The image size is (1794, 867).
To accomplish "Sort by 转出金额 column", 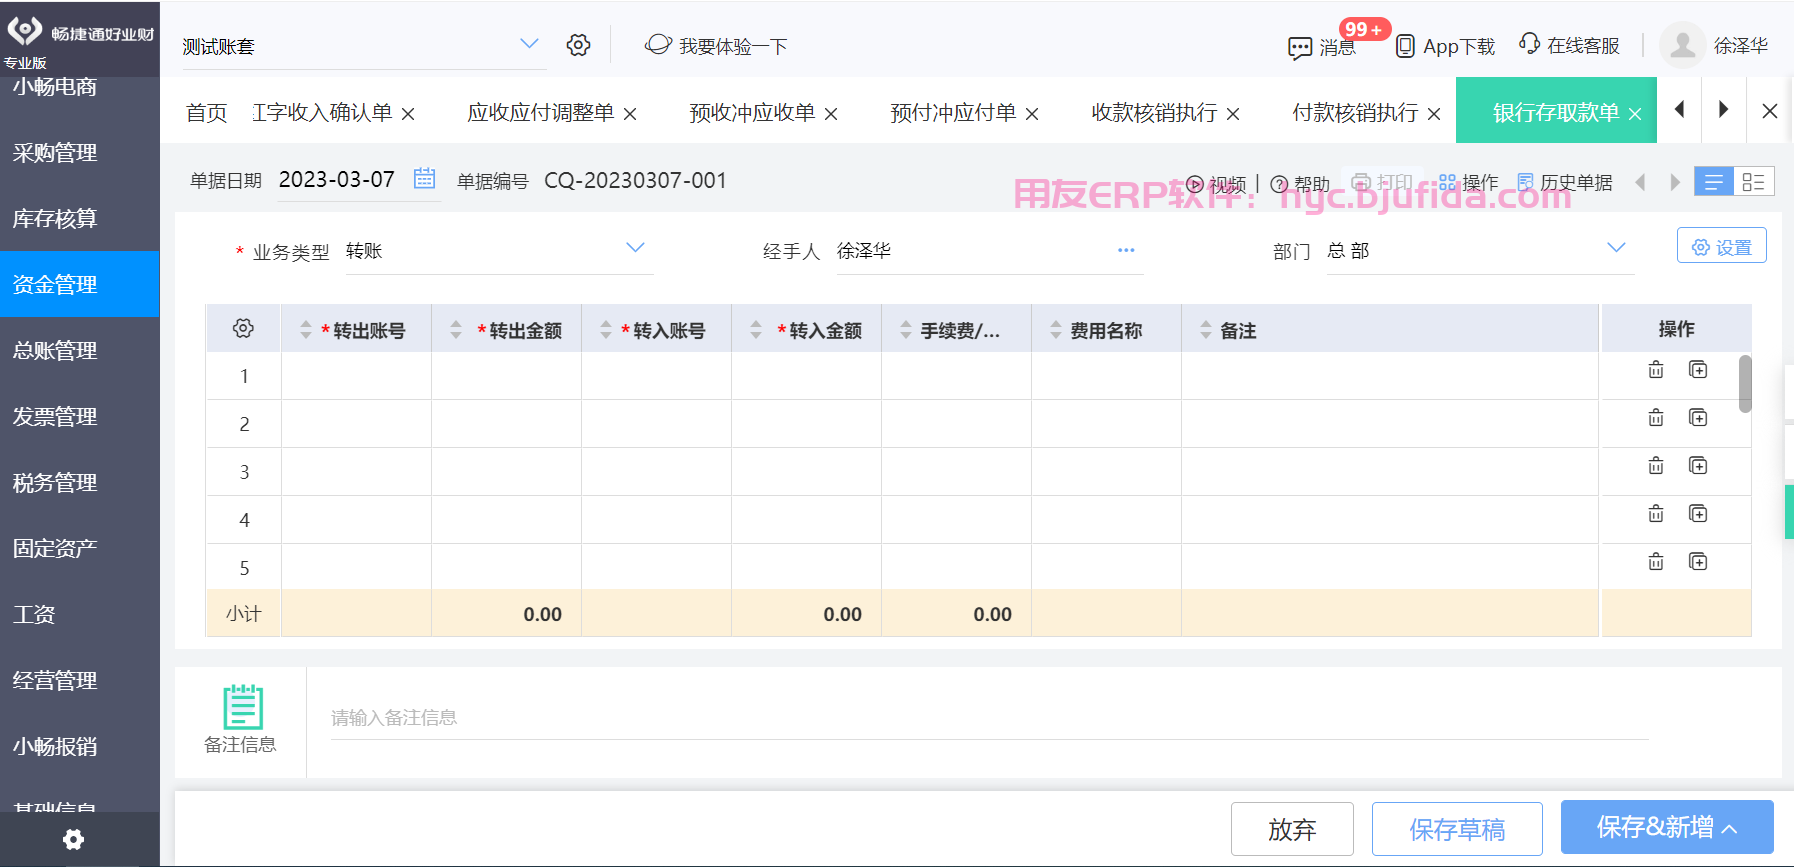I will pos(456,329).
